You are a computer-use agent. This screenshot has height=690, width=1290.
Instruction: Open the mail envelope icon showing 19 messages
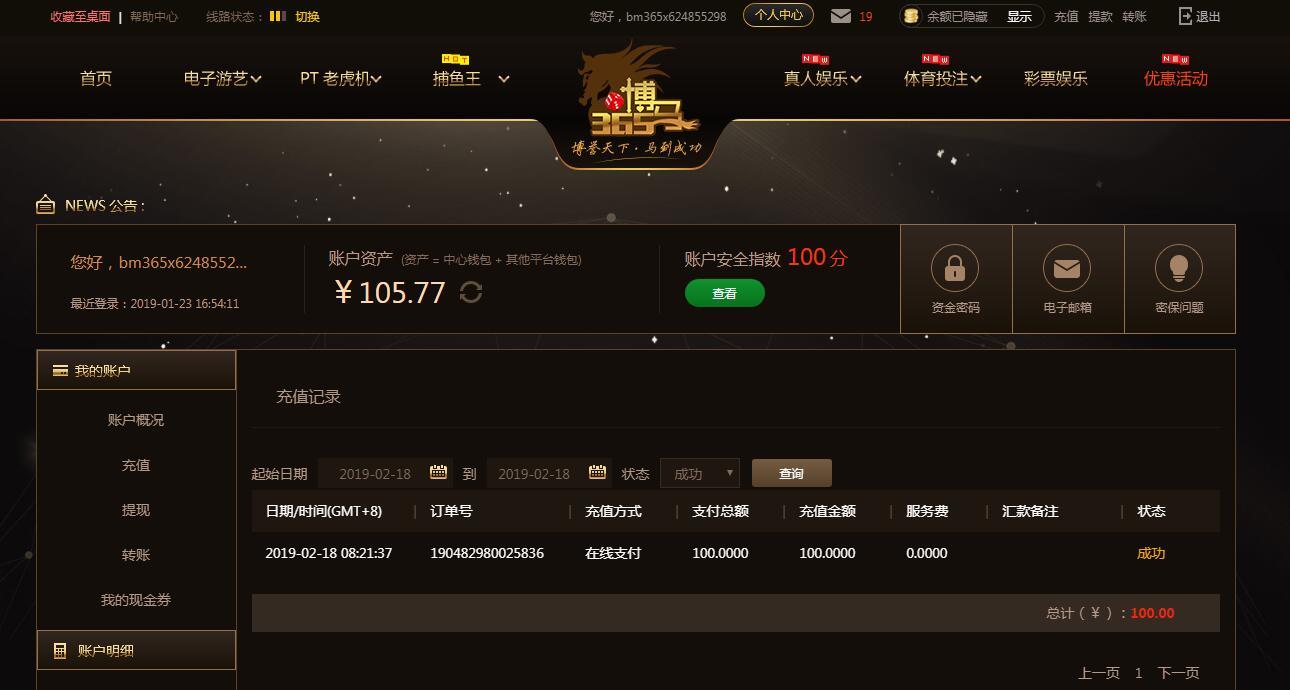click(841, 16)
